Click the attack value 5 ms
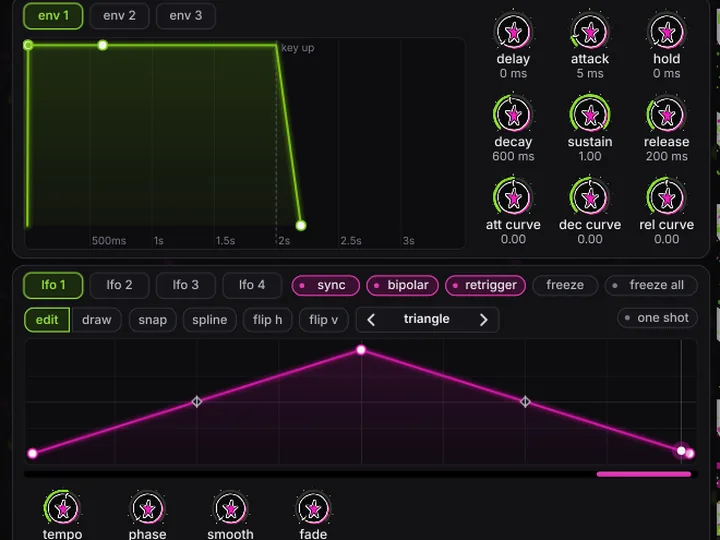The width and height of the screenshot is (720, 540). pos(590,73)
